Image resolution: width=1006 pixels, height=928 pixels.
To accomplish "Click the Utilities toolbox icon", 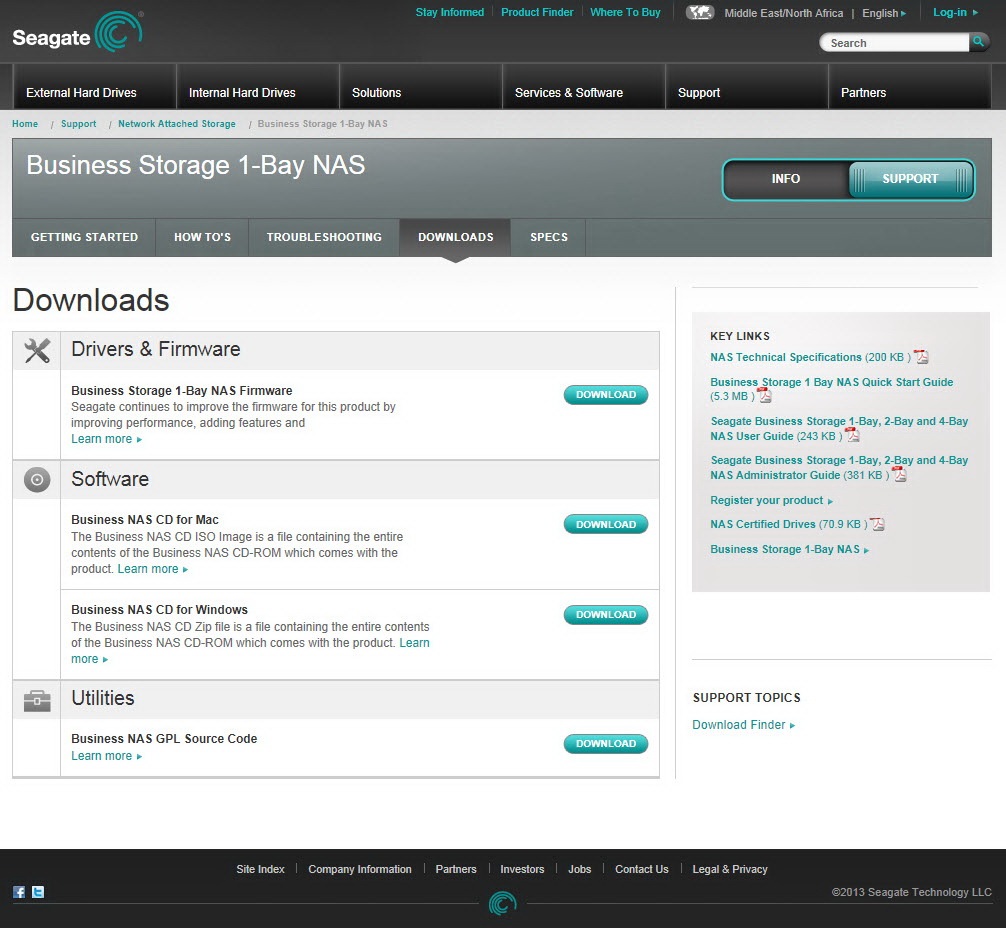I will click(x=37, y=700).
